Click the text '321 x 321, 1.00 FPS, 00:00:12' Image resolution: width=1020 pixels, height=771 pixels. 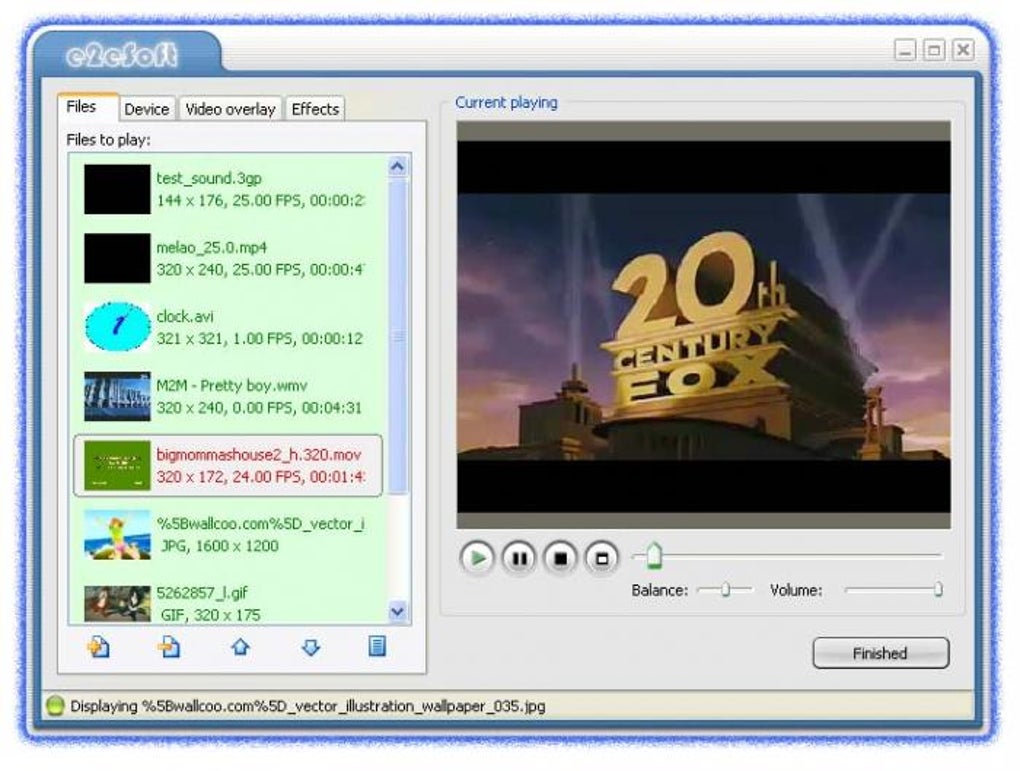[x=260, y=338]
